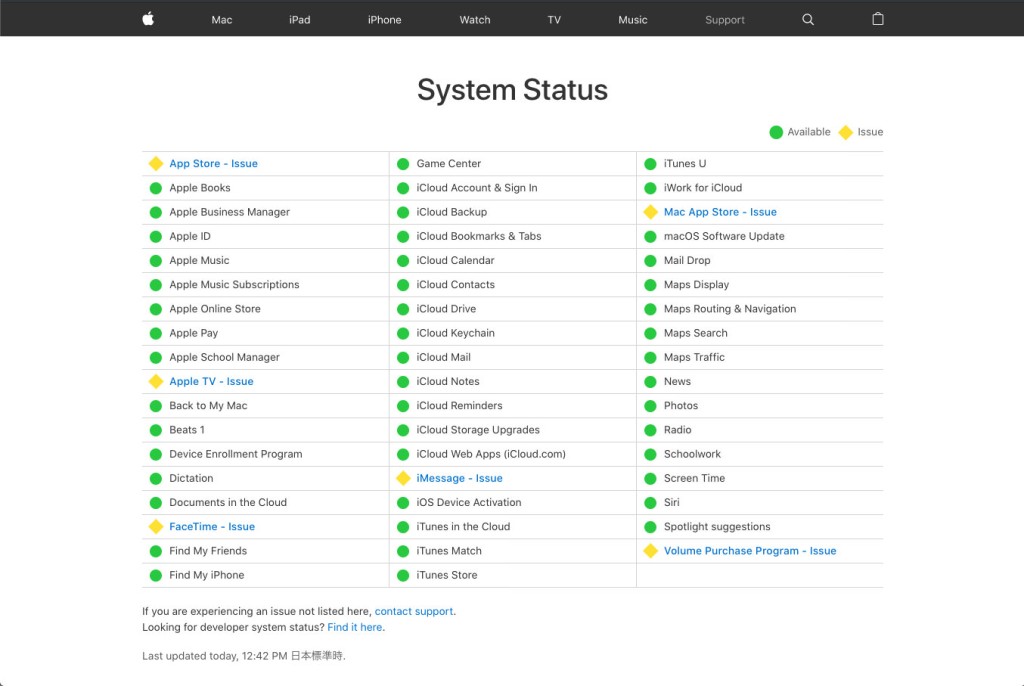Open the Music navigation item

633,20
